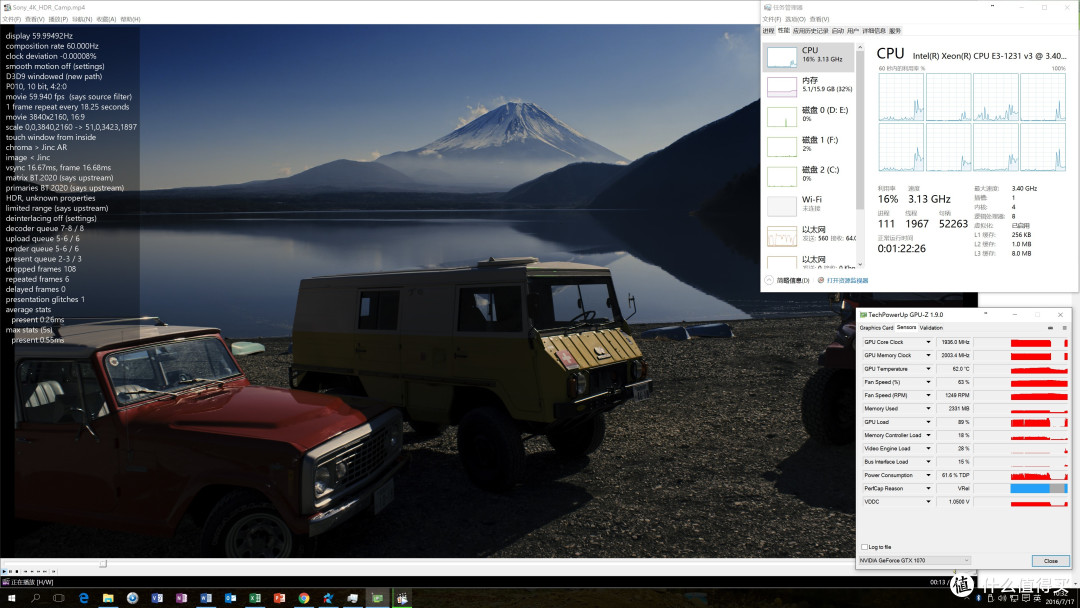Open 查看(V) menu in Task Manager
The image size is (1080, 608).
click(x=820, y=19)
